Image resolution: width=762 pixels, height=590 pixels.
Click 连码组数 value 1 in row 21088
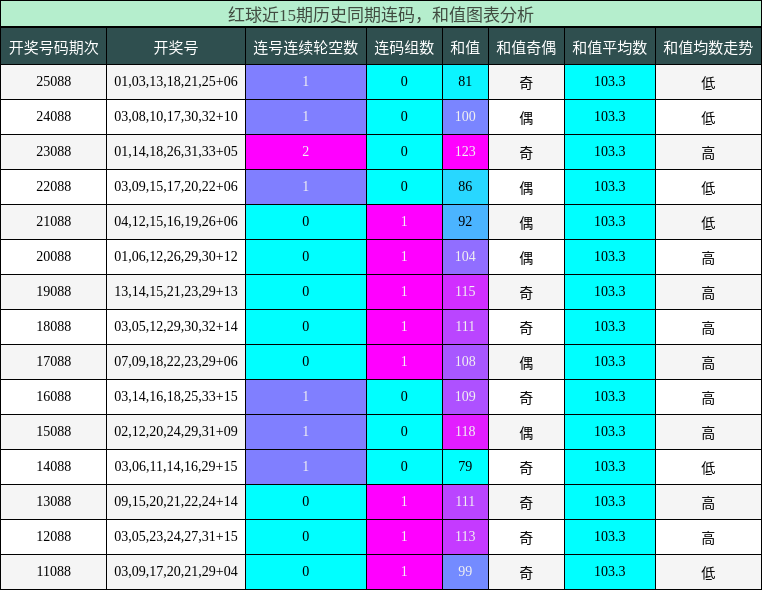coord(404,222)
